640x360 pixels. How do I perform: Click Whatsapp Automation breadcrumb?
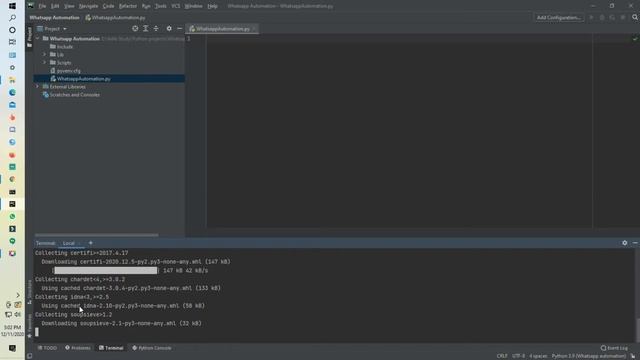click(x=54, y=18)
